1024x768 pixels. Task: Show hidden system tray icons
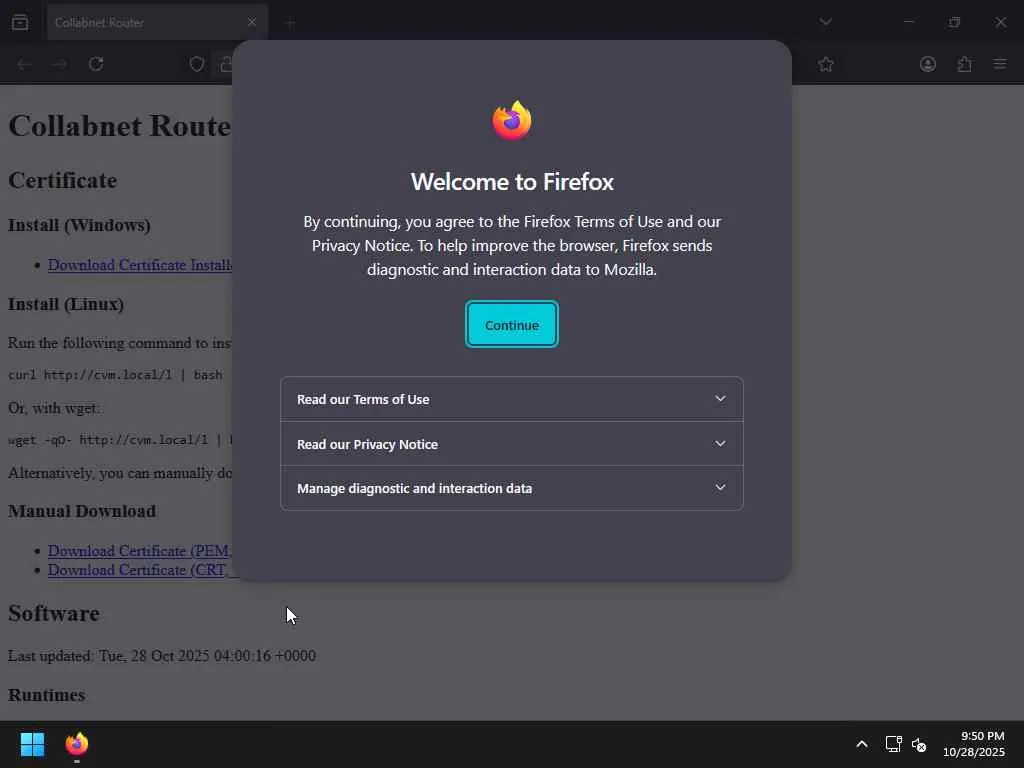[x=861, y=744]
